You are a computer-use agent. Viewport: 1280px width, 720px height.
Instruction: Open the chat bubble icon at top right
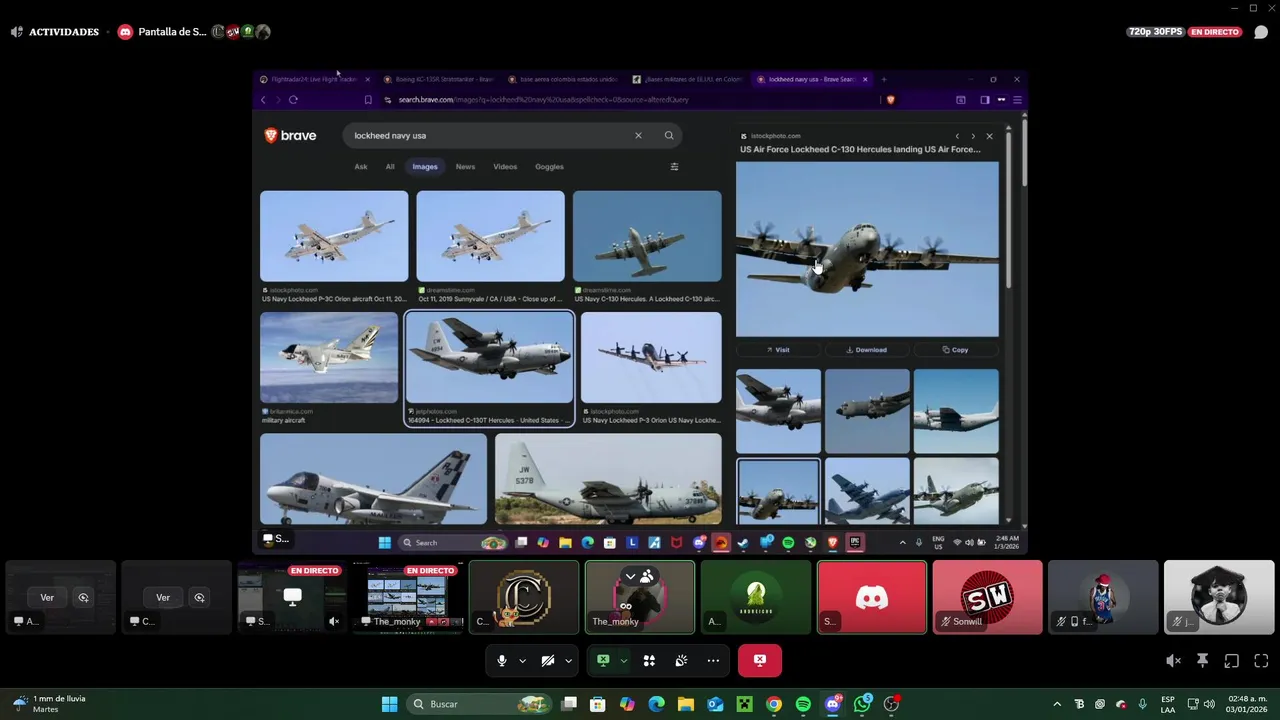pos(1261,32)
